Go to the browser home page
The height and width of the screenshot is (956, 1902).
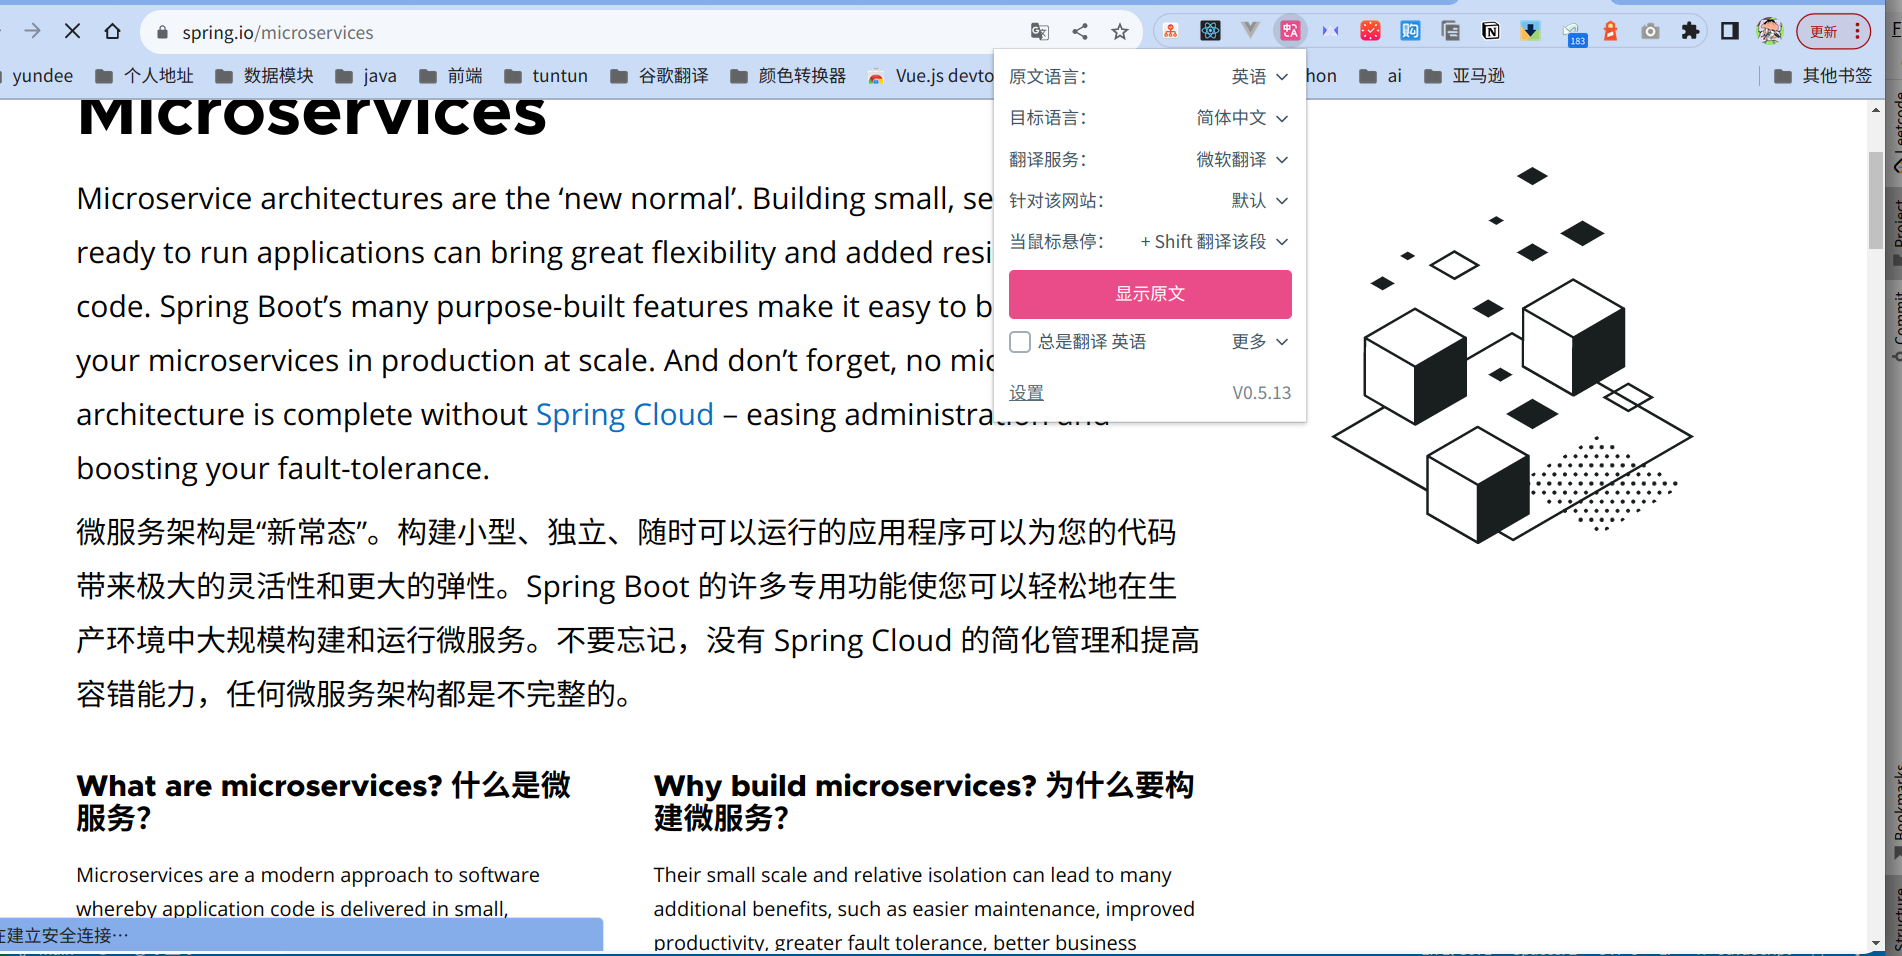tap(112, 32)
